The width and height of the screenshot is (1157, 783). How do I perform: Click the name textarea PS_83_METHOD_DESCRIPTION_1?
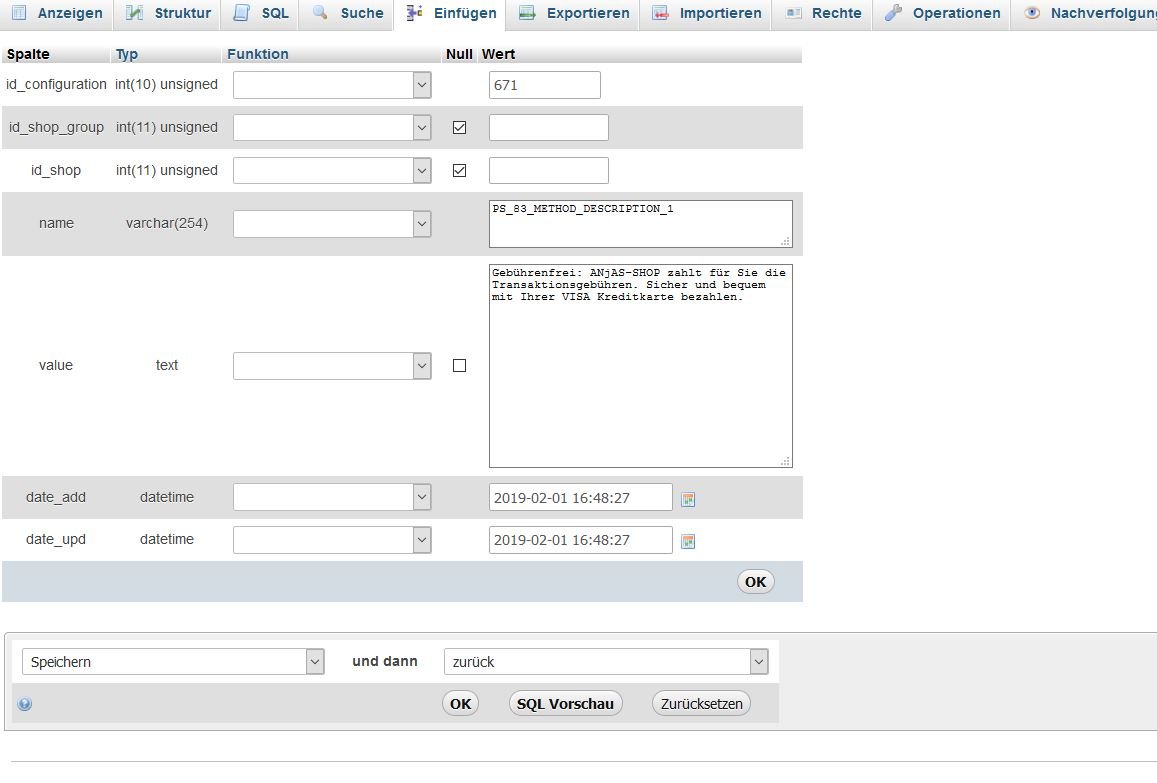tap(640, 224)
